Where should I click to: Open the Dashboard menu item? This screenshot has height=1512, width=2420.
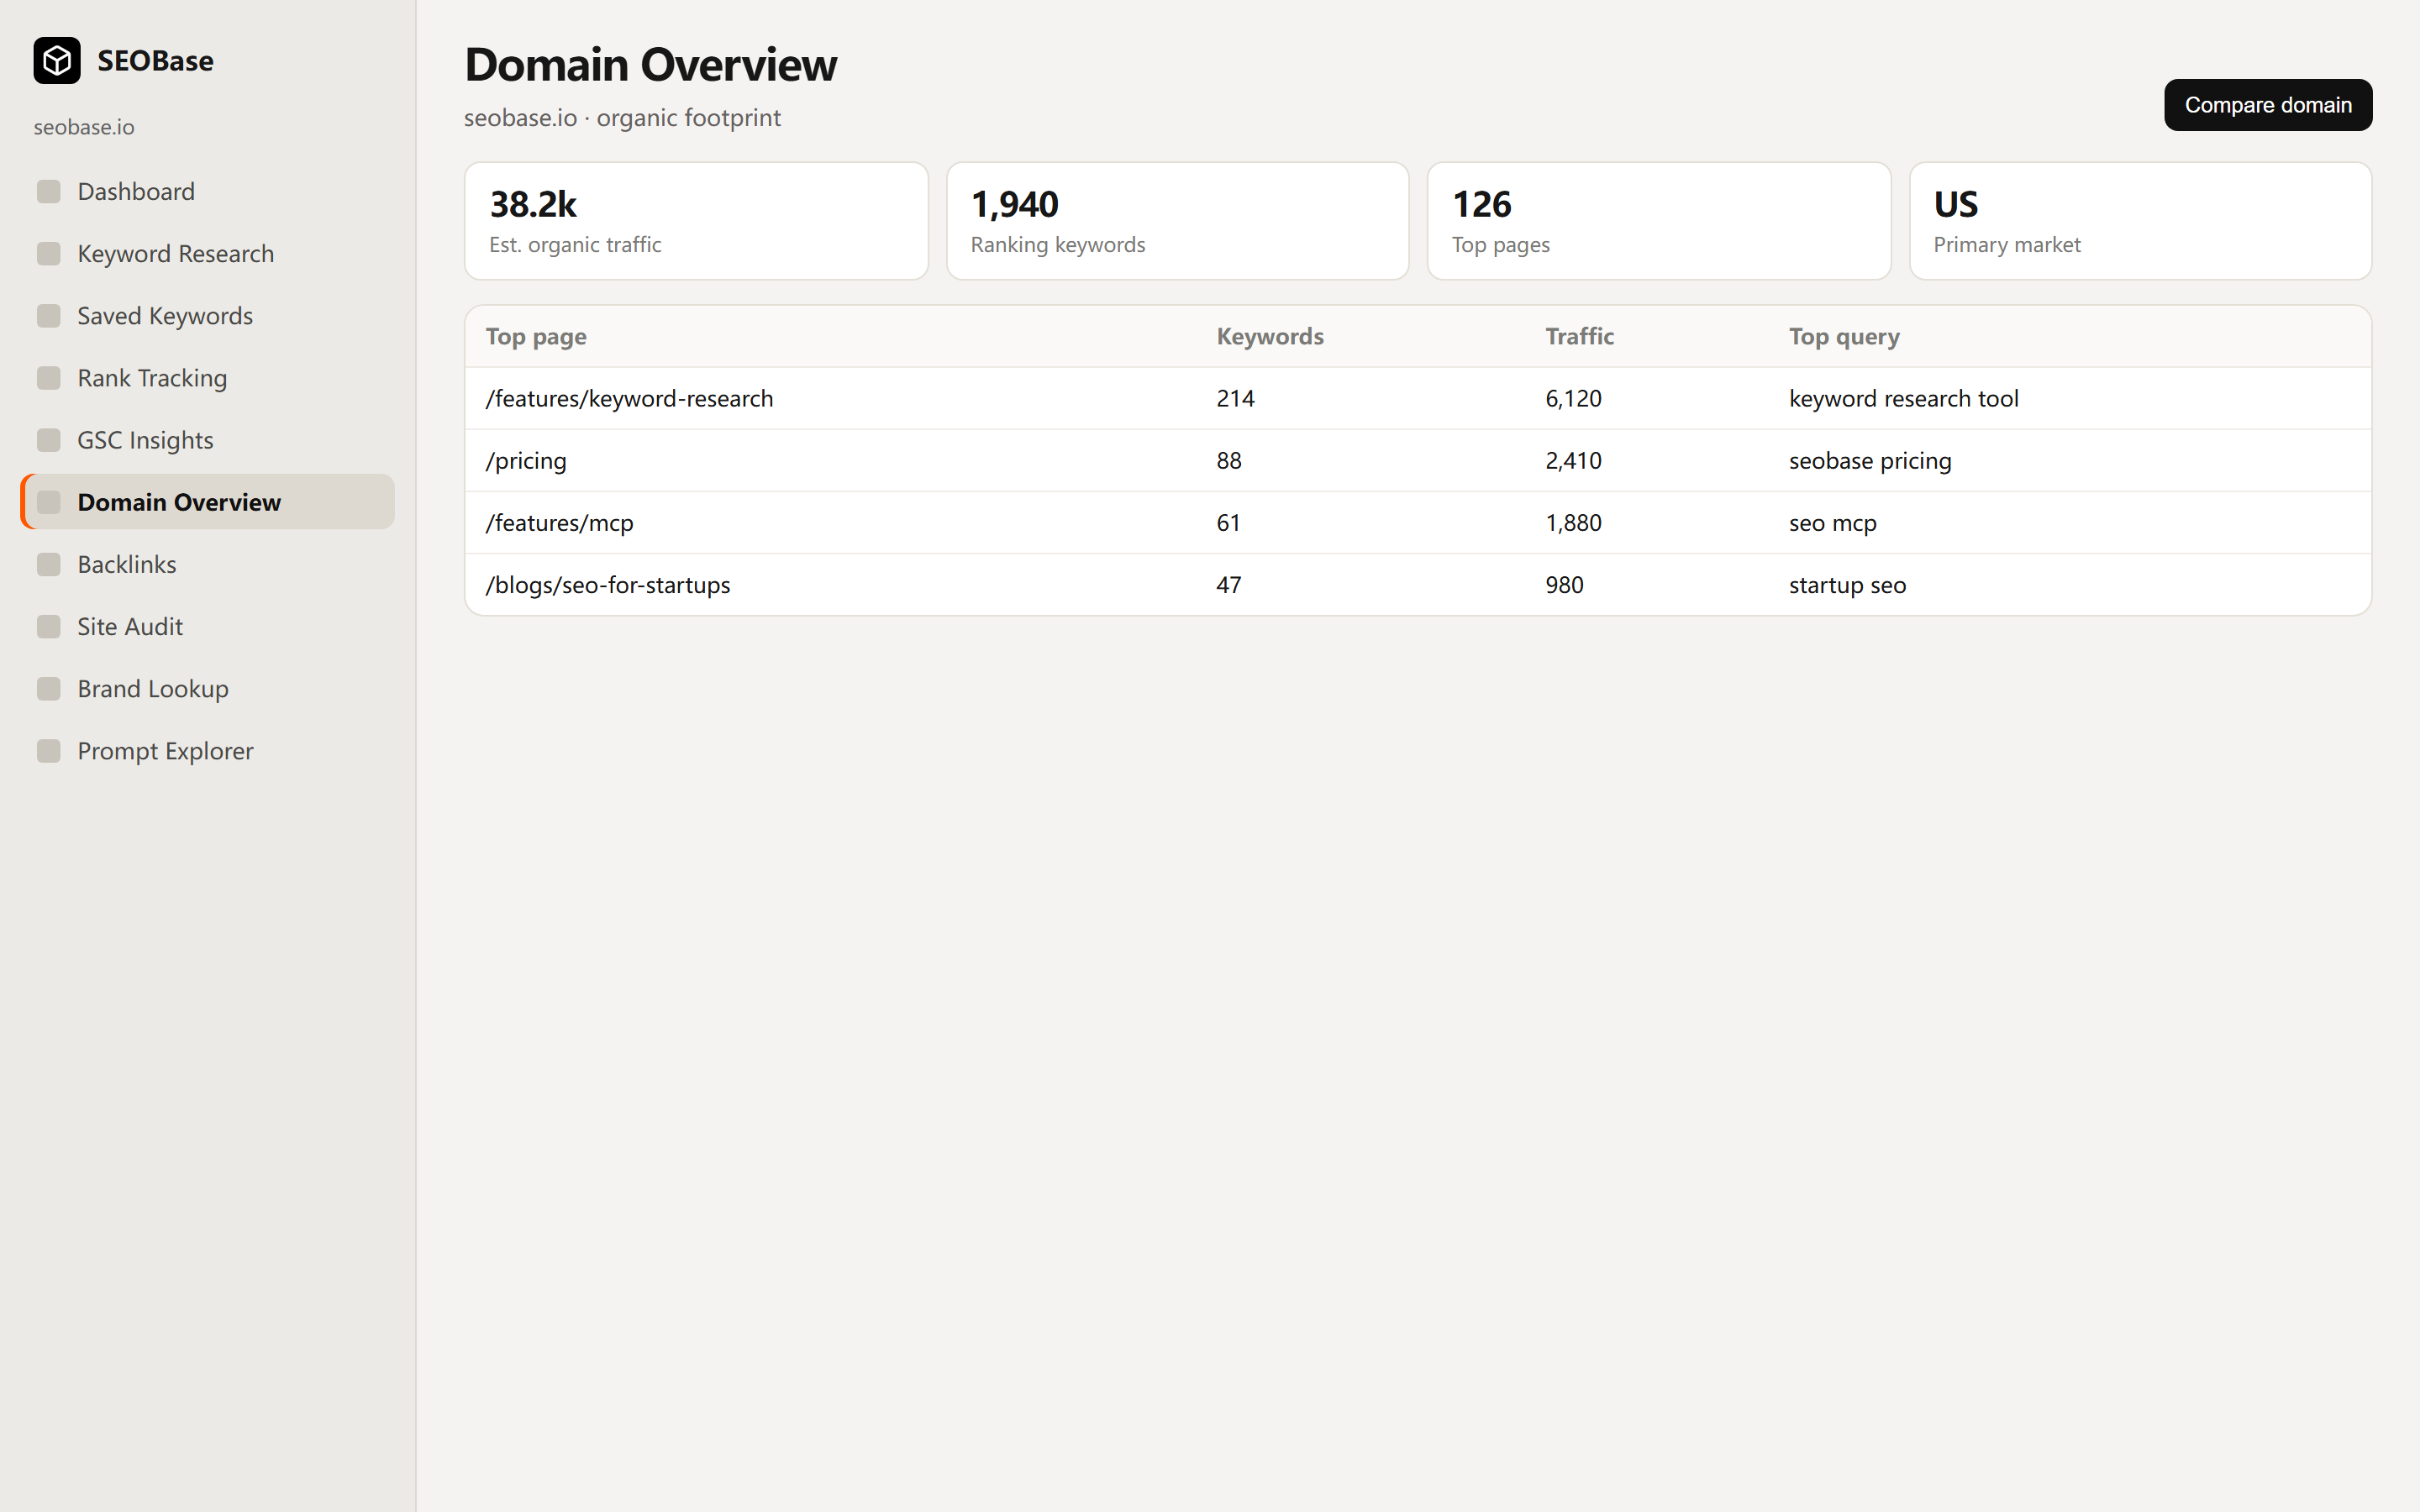click(x=207, y=191)
